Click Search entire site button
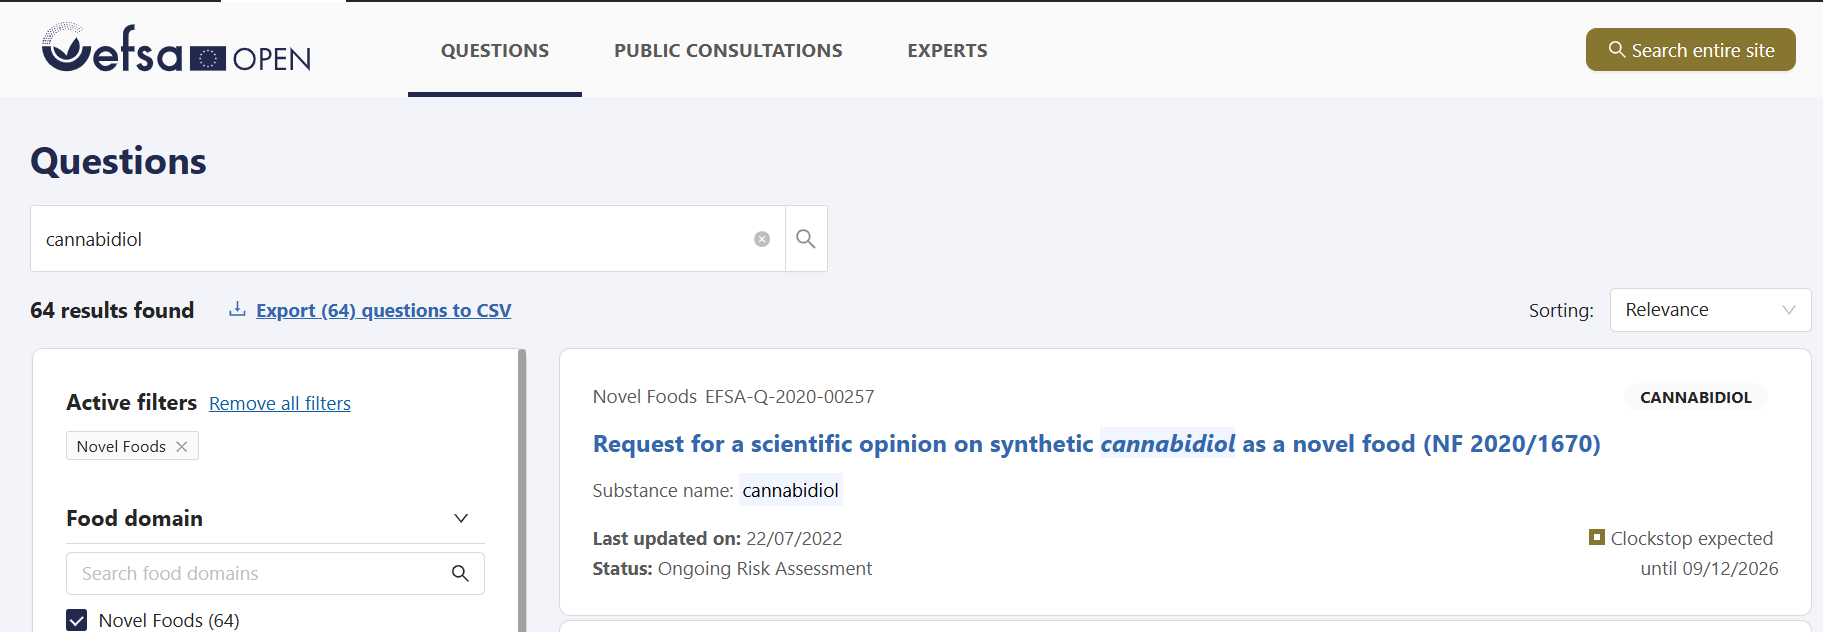 (1690, 50)
